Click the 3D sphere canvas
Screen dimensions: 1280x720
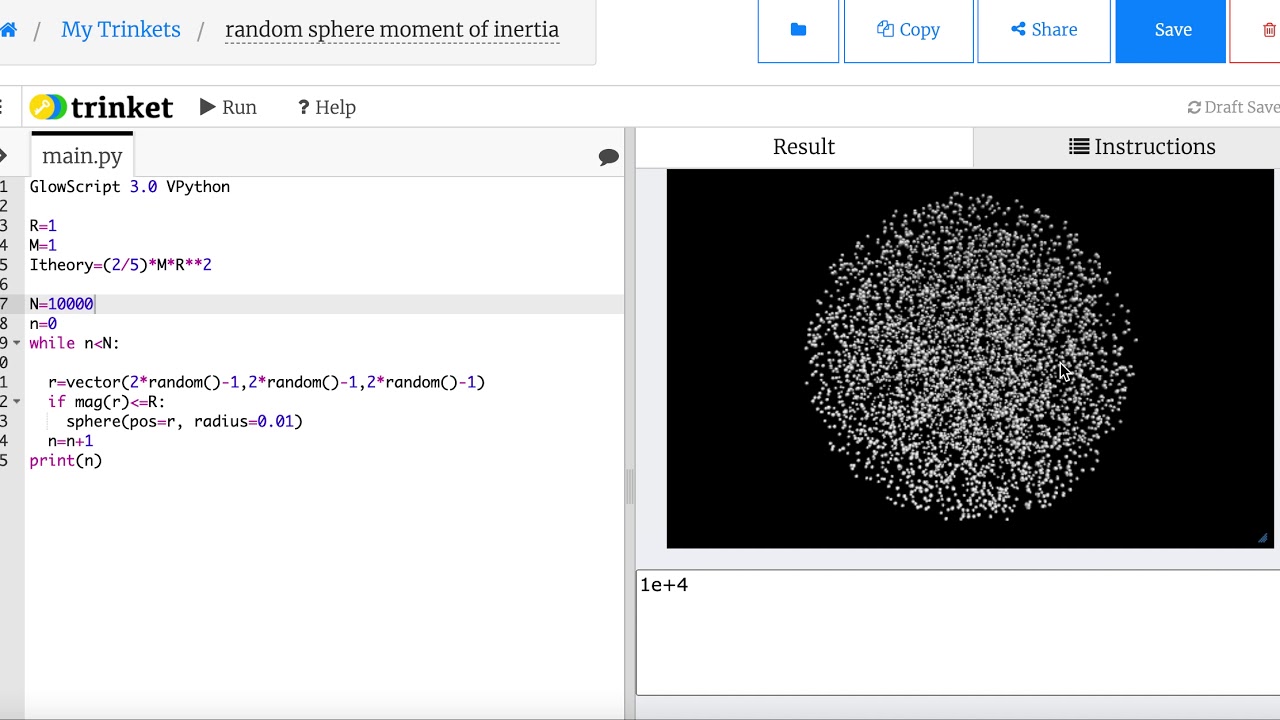tap(970, 358)
